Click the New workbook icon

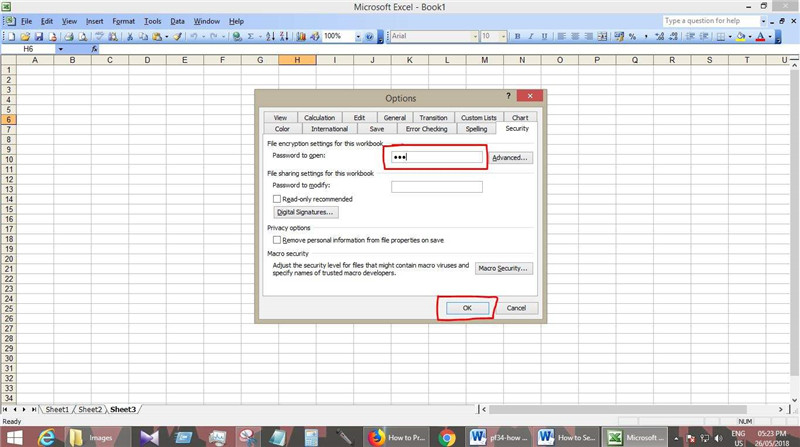(x=11, y=36)
